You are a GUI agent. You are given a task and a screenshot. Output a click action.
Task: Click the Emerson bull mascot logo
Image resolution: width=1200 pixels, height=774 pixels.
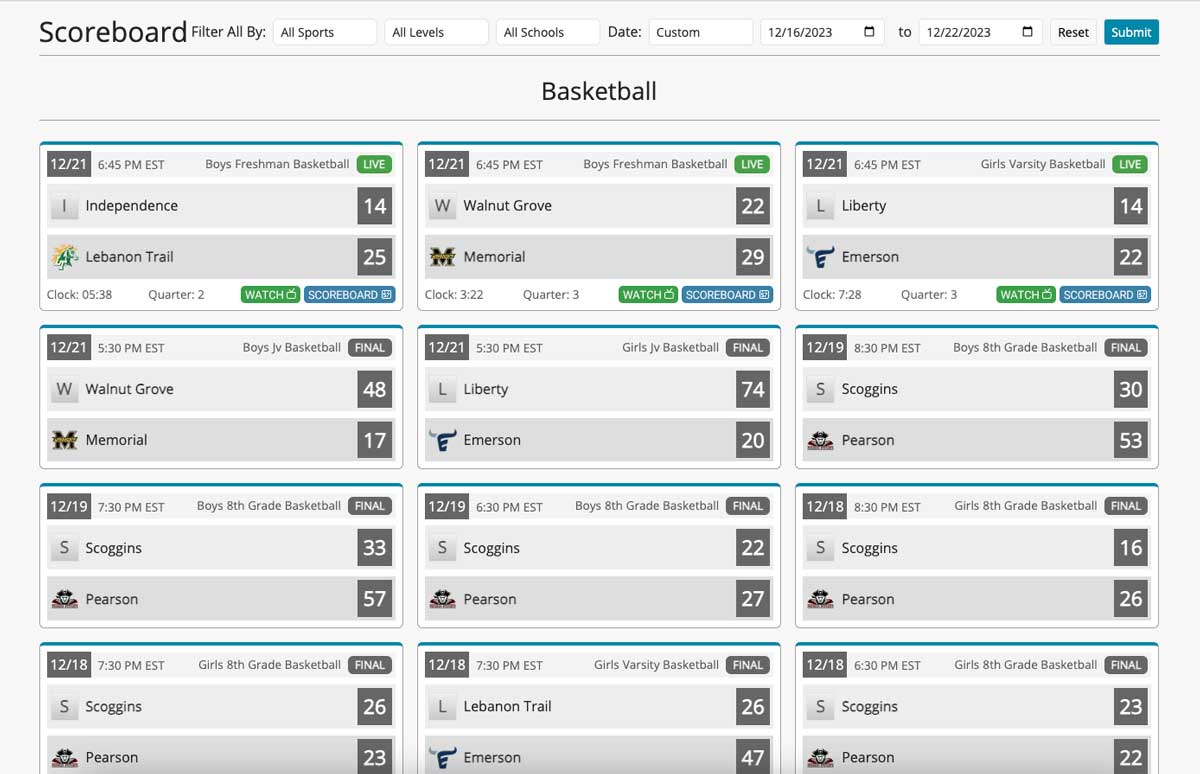click(820, 256)
